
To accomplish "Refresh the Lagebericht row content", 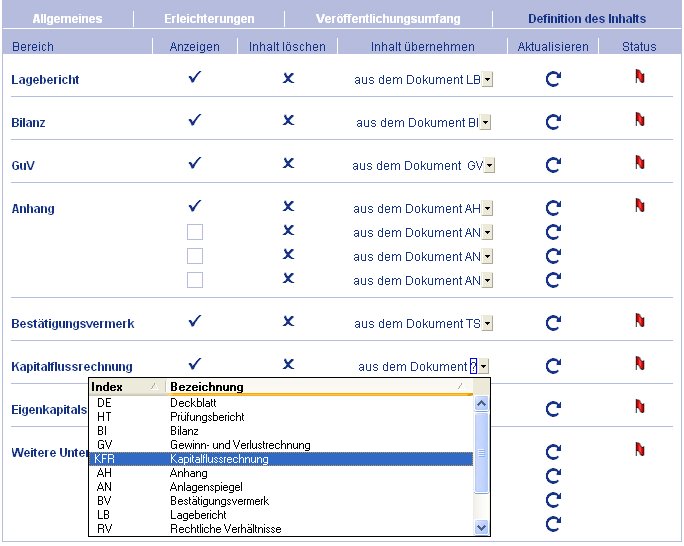I will [x=553, y=79].
